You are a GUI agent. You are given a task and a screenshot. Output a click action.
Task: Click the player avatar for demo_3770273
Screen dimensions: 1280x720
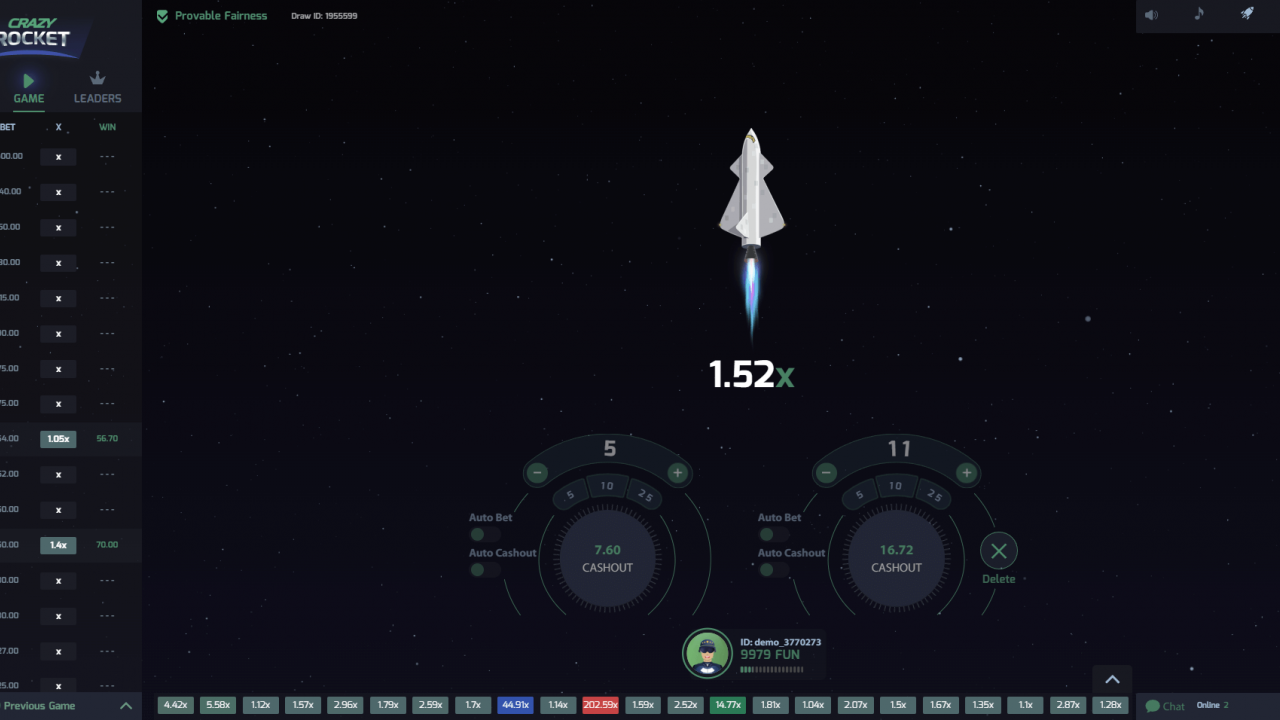tap(708, 652)
